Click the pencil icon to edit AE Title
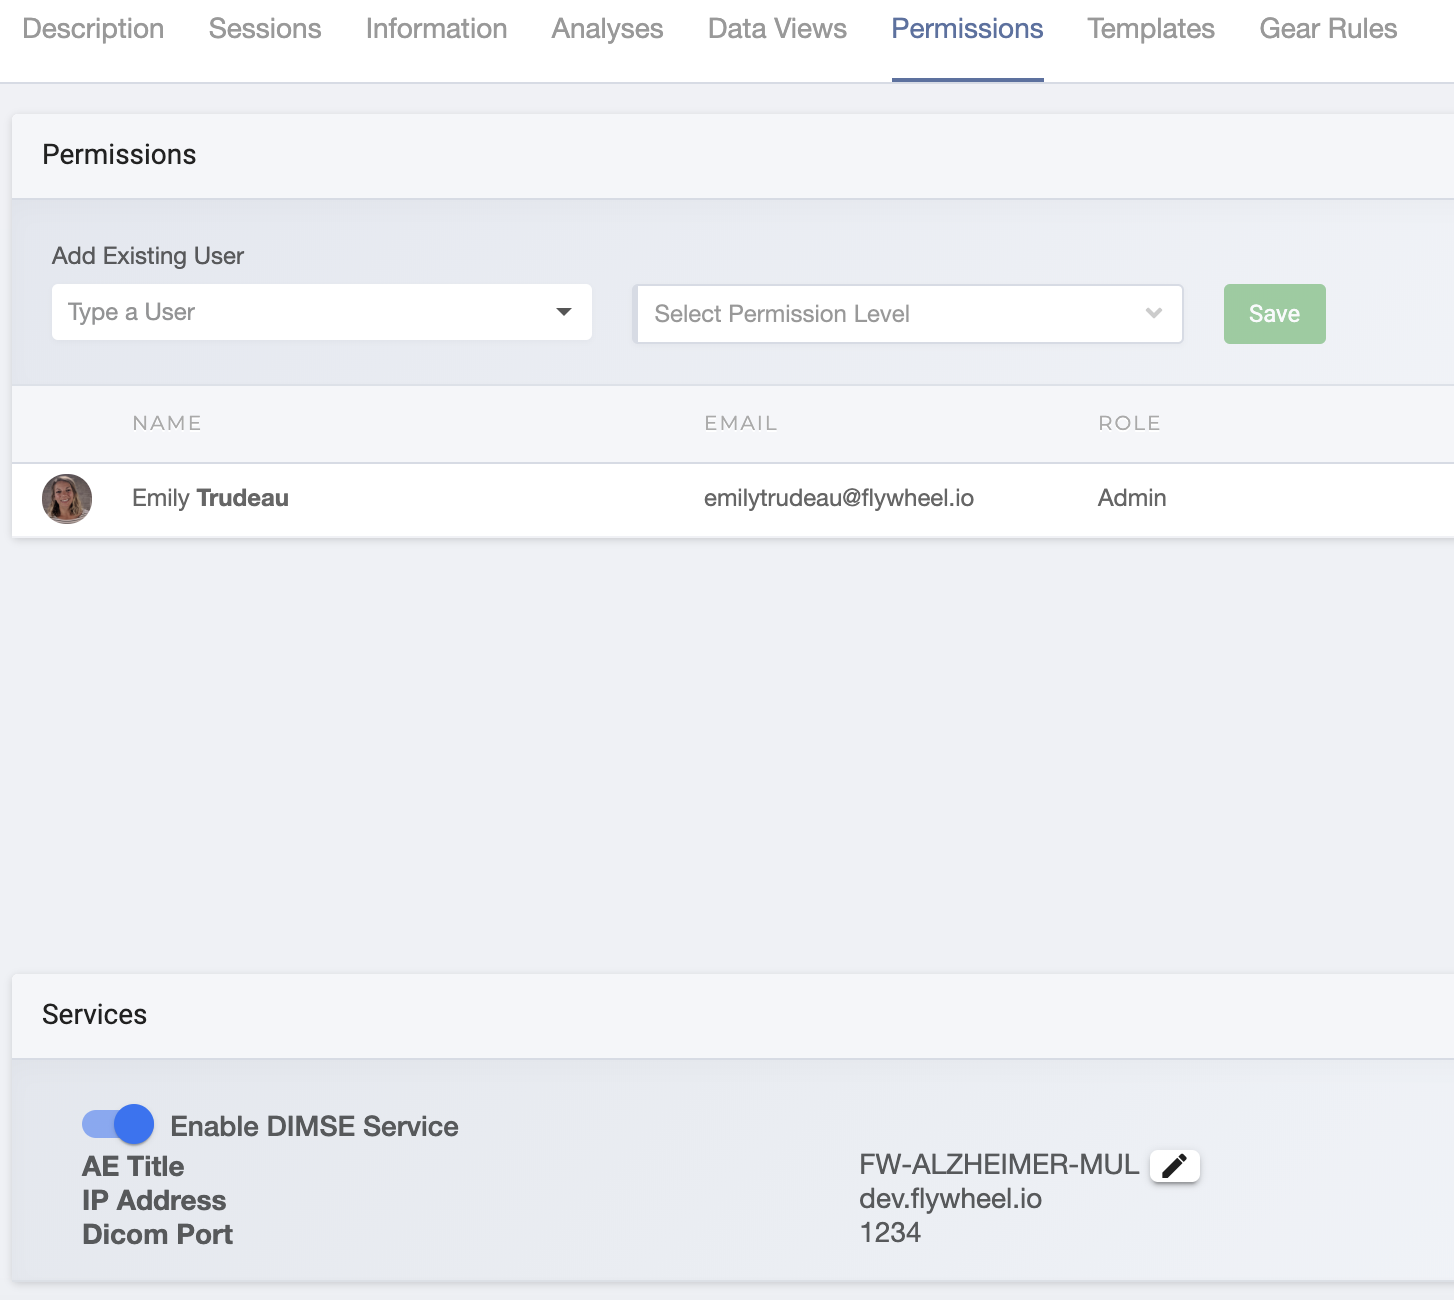Screen dimensions: 1454x1300 click(1174, 1166)
